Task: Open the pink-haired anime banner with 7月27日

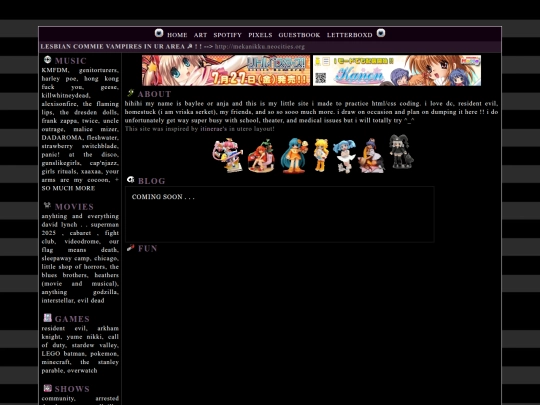Action: tap(226, 70)
